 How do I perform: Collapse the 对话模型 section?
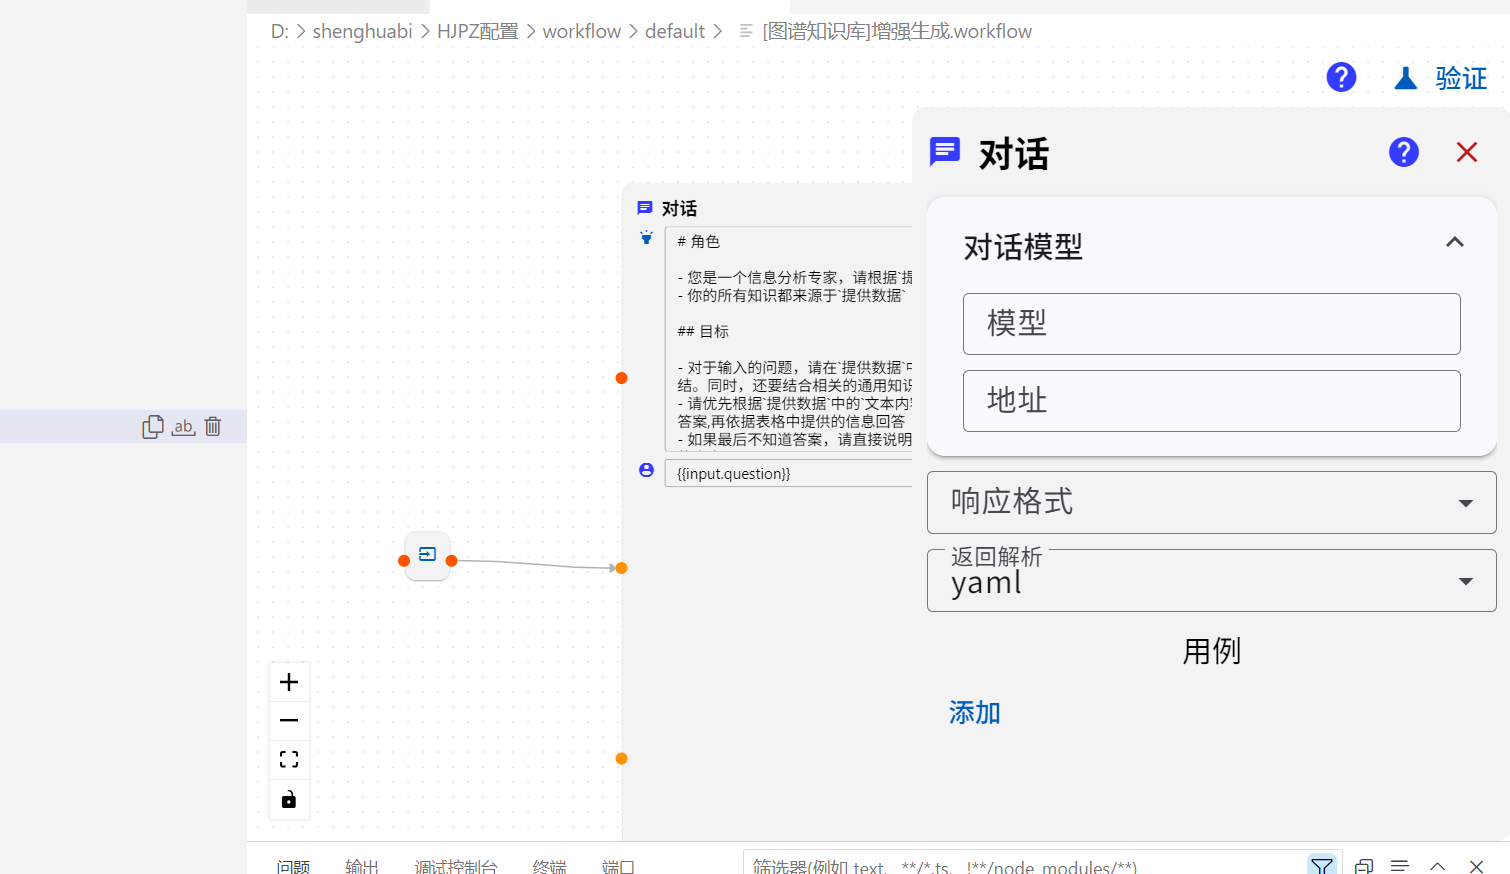(1454, 242)
